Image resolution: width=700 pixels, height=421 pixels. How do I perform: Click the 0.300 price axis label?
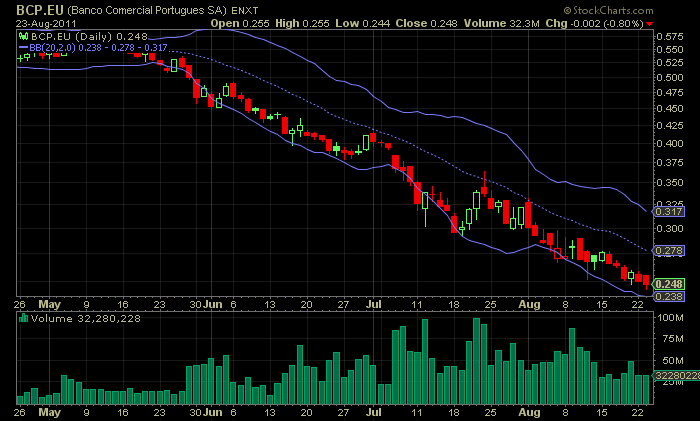point(670,228)
